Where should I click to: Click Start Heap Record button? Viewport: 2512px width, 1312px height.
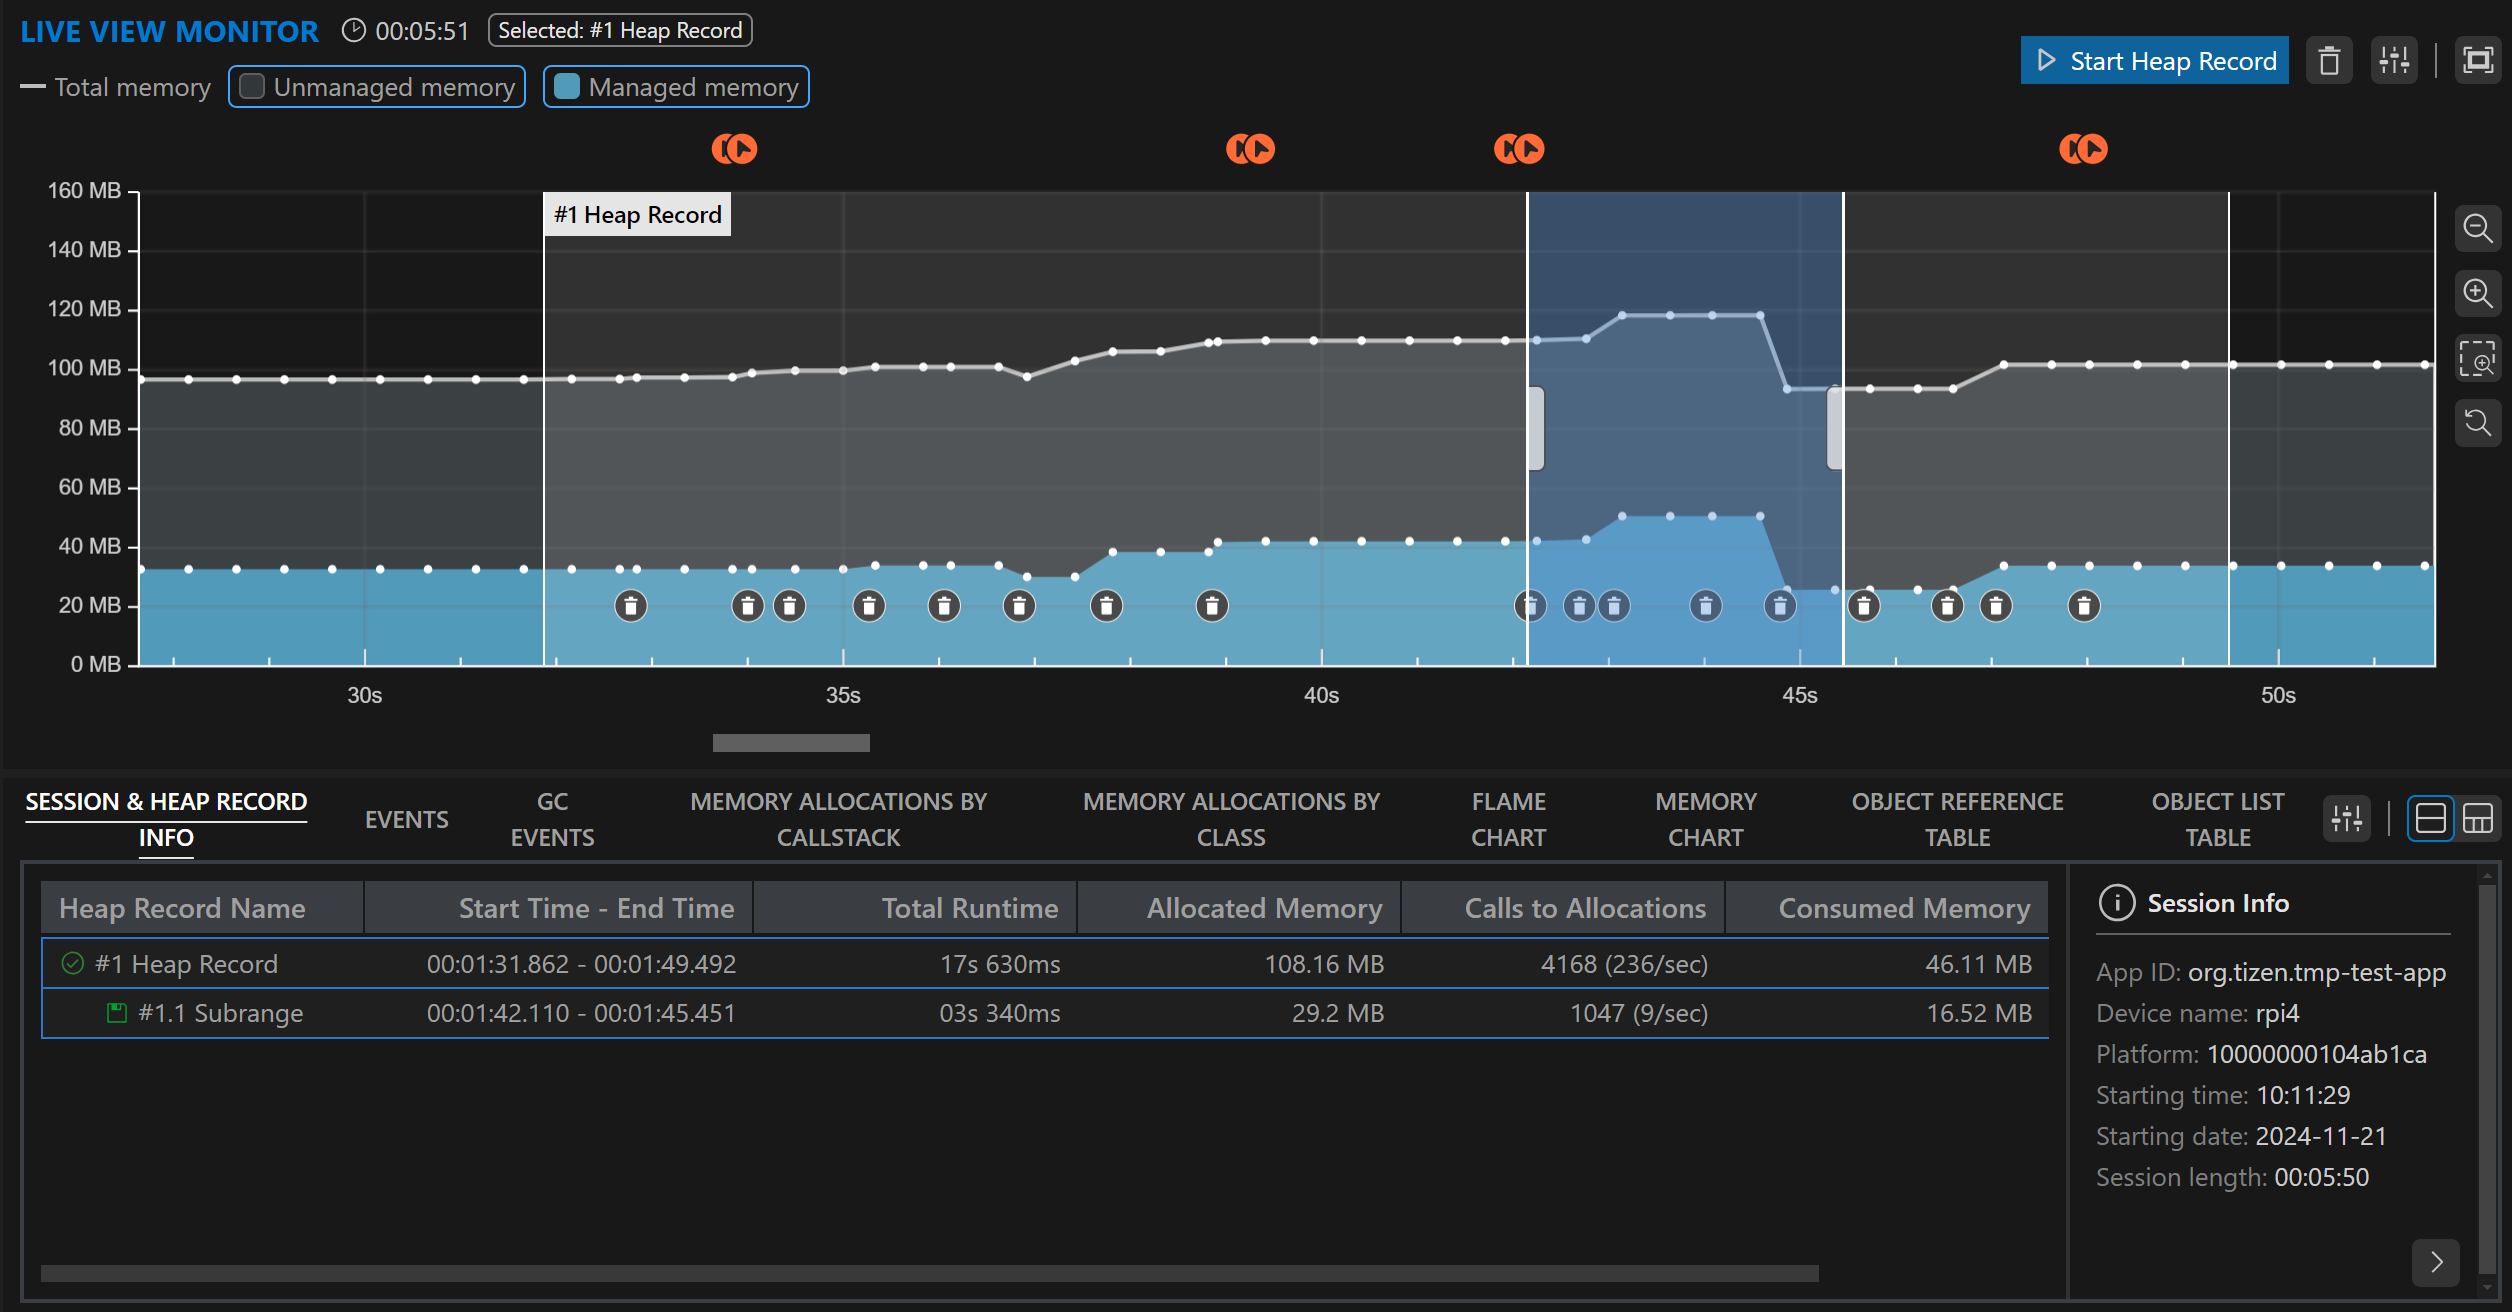click(x=2154, y=61)
